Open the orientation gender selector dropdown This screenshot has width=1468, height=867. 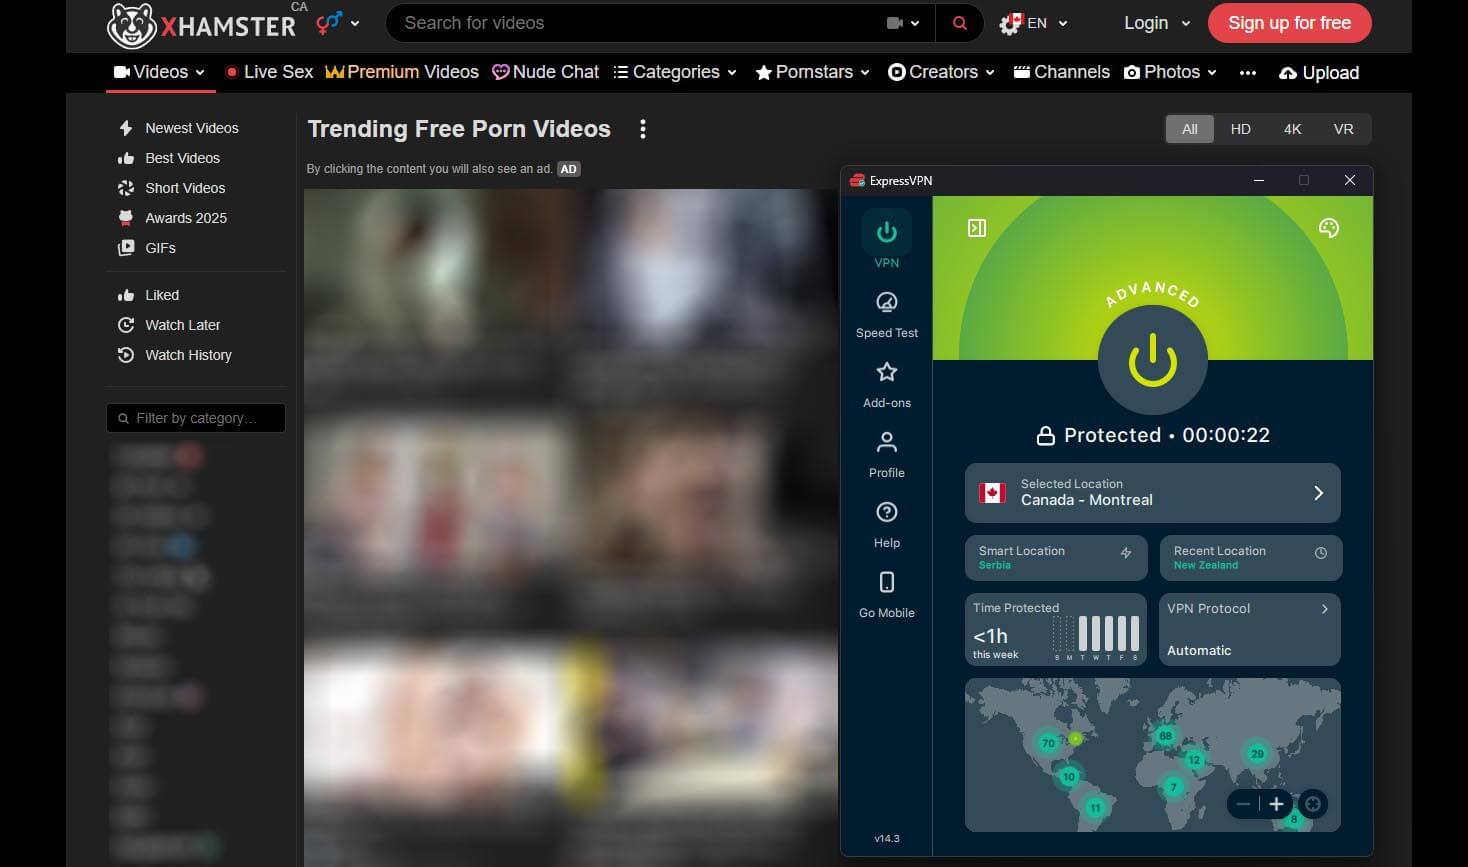(338, 23)
